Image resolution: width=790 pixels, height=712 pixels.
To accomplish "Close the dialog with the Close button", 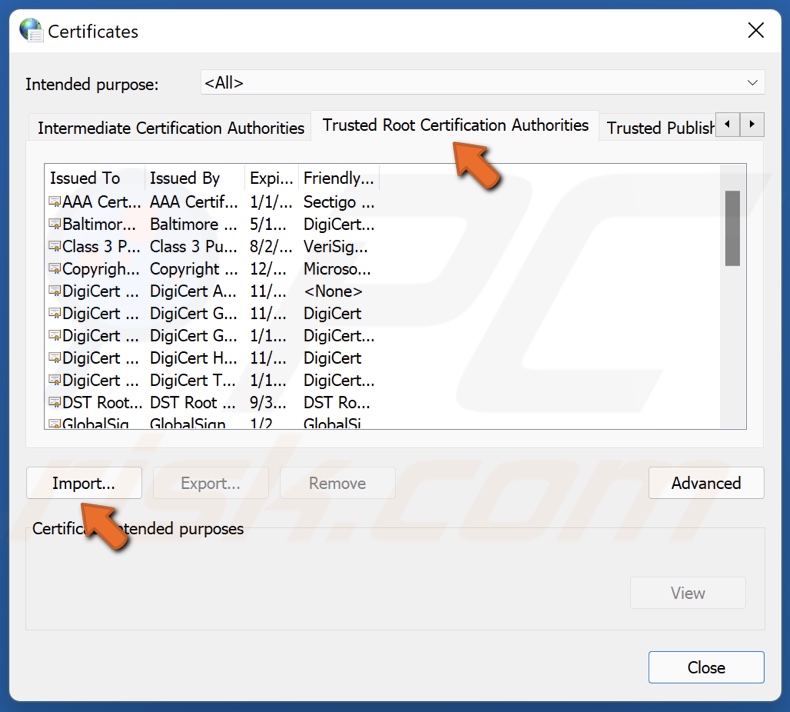I will pyautogui.click(x=706, y=668).
